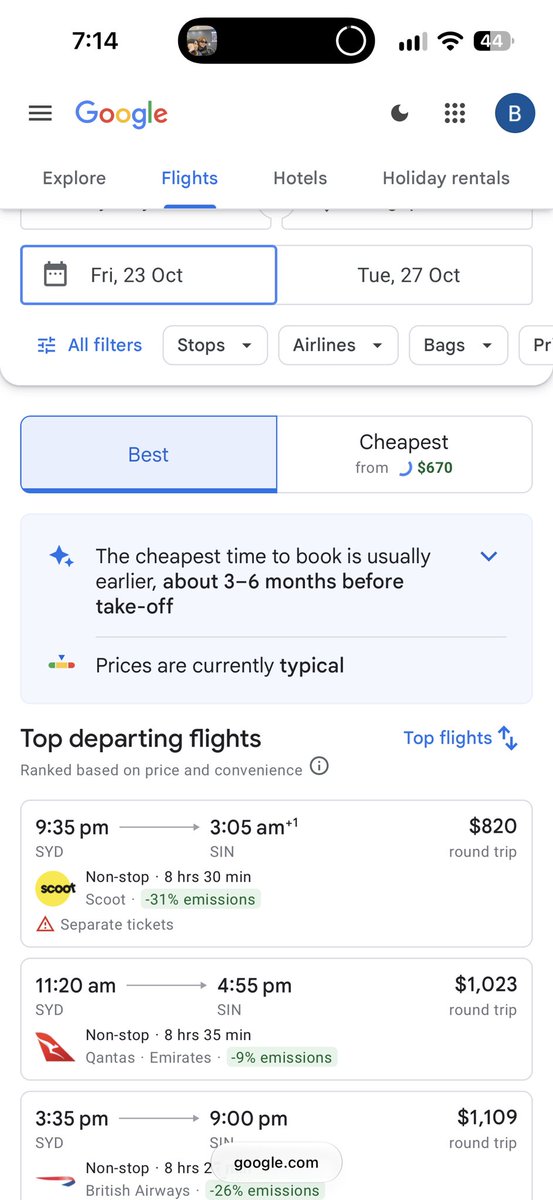Expand the Stops filter dropdown

(x=215, y=345)
